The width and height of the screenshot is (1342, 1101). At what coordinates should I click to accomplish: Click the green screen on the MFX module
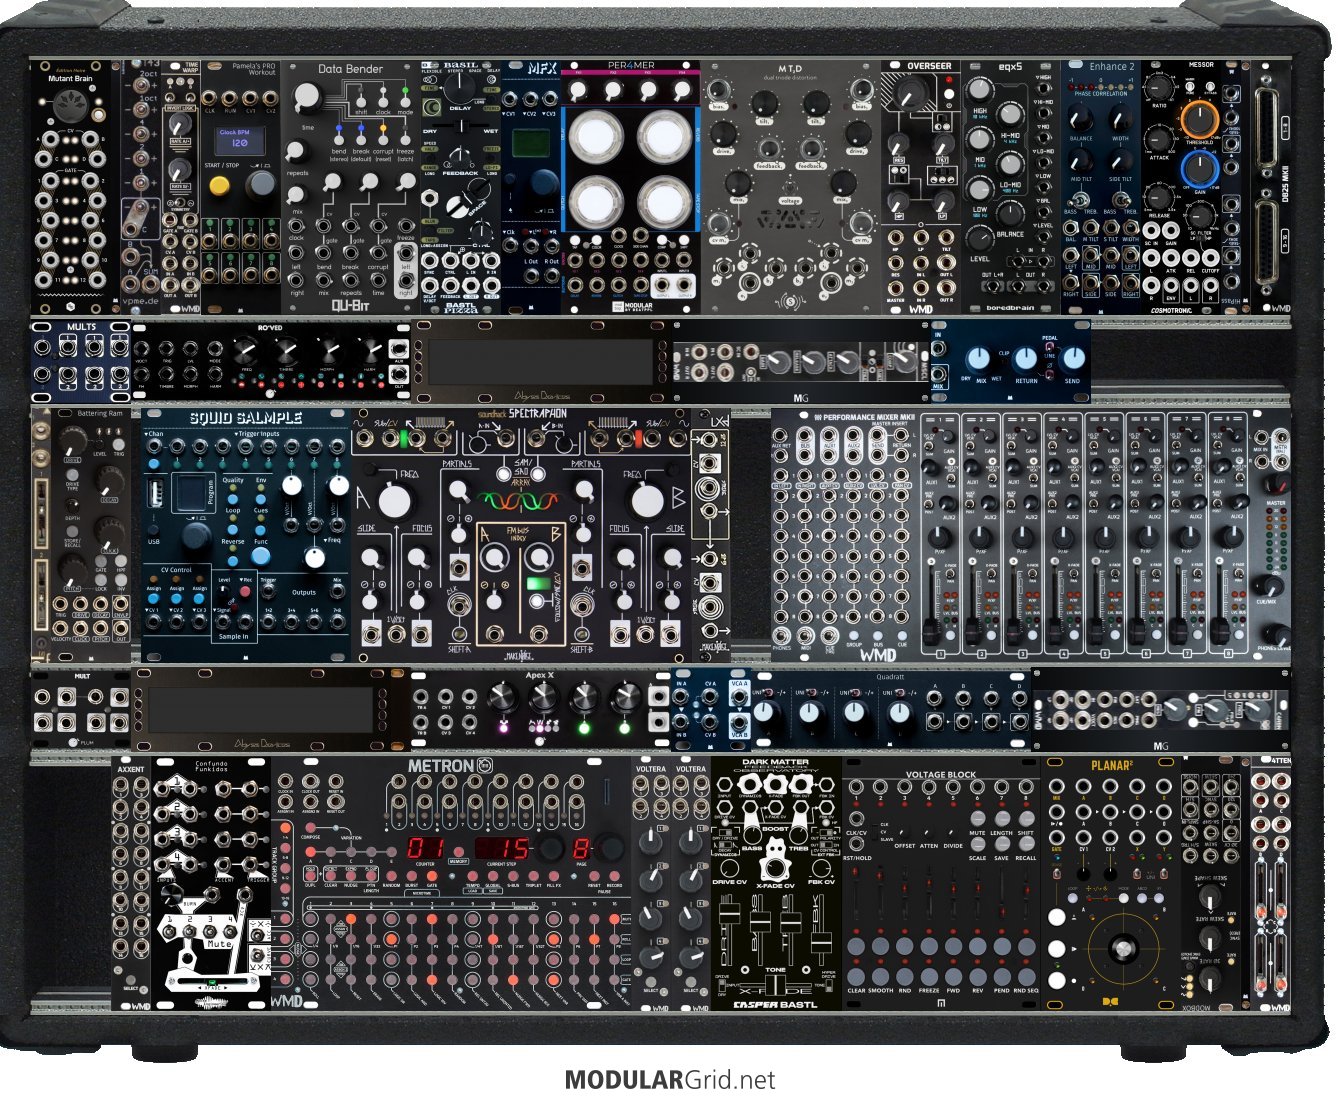coord(532,143)
